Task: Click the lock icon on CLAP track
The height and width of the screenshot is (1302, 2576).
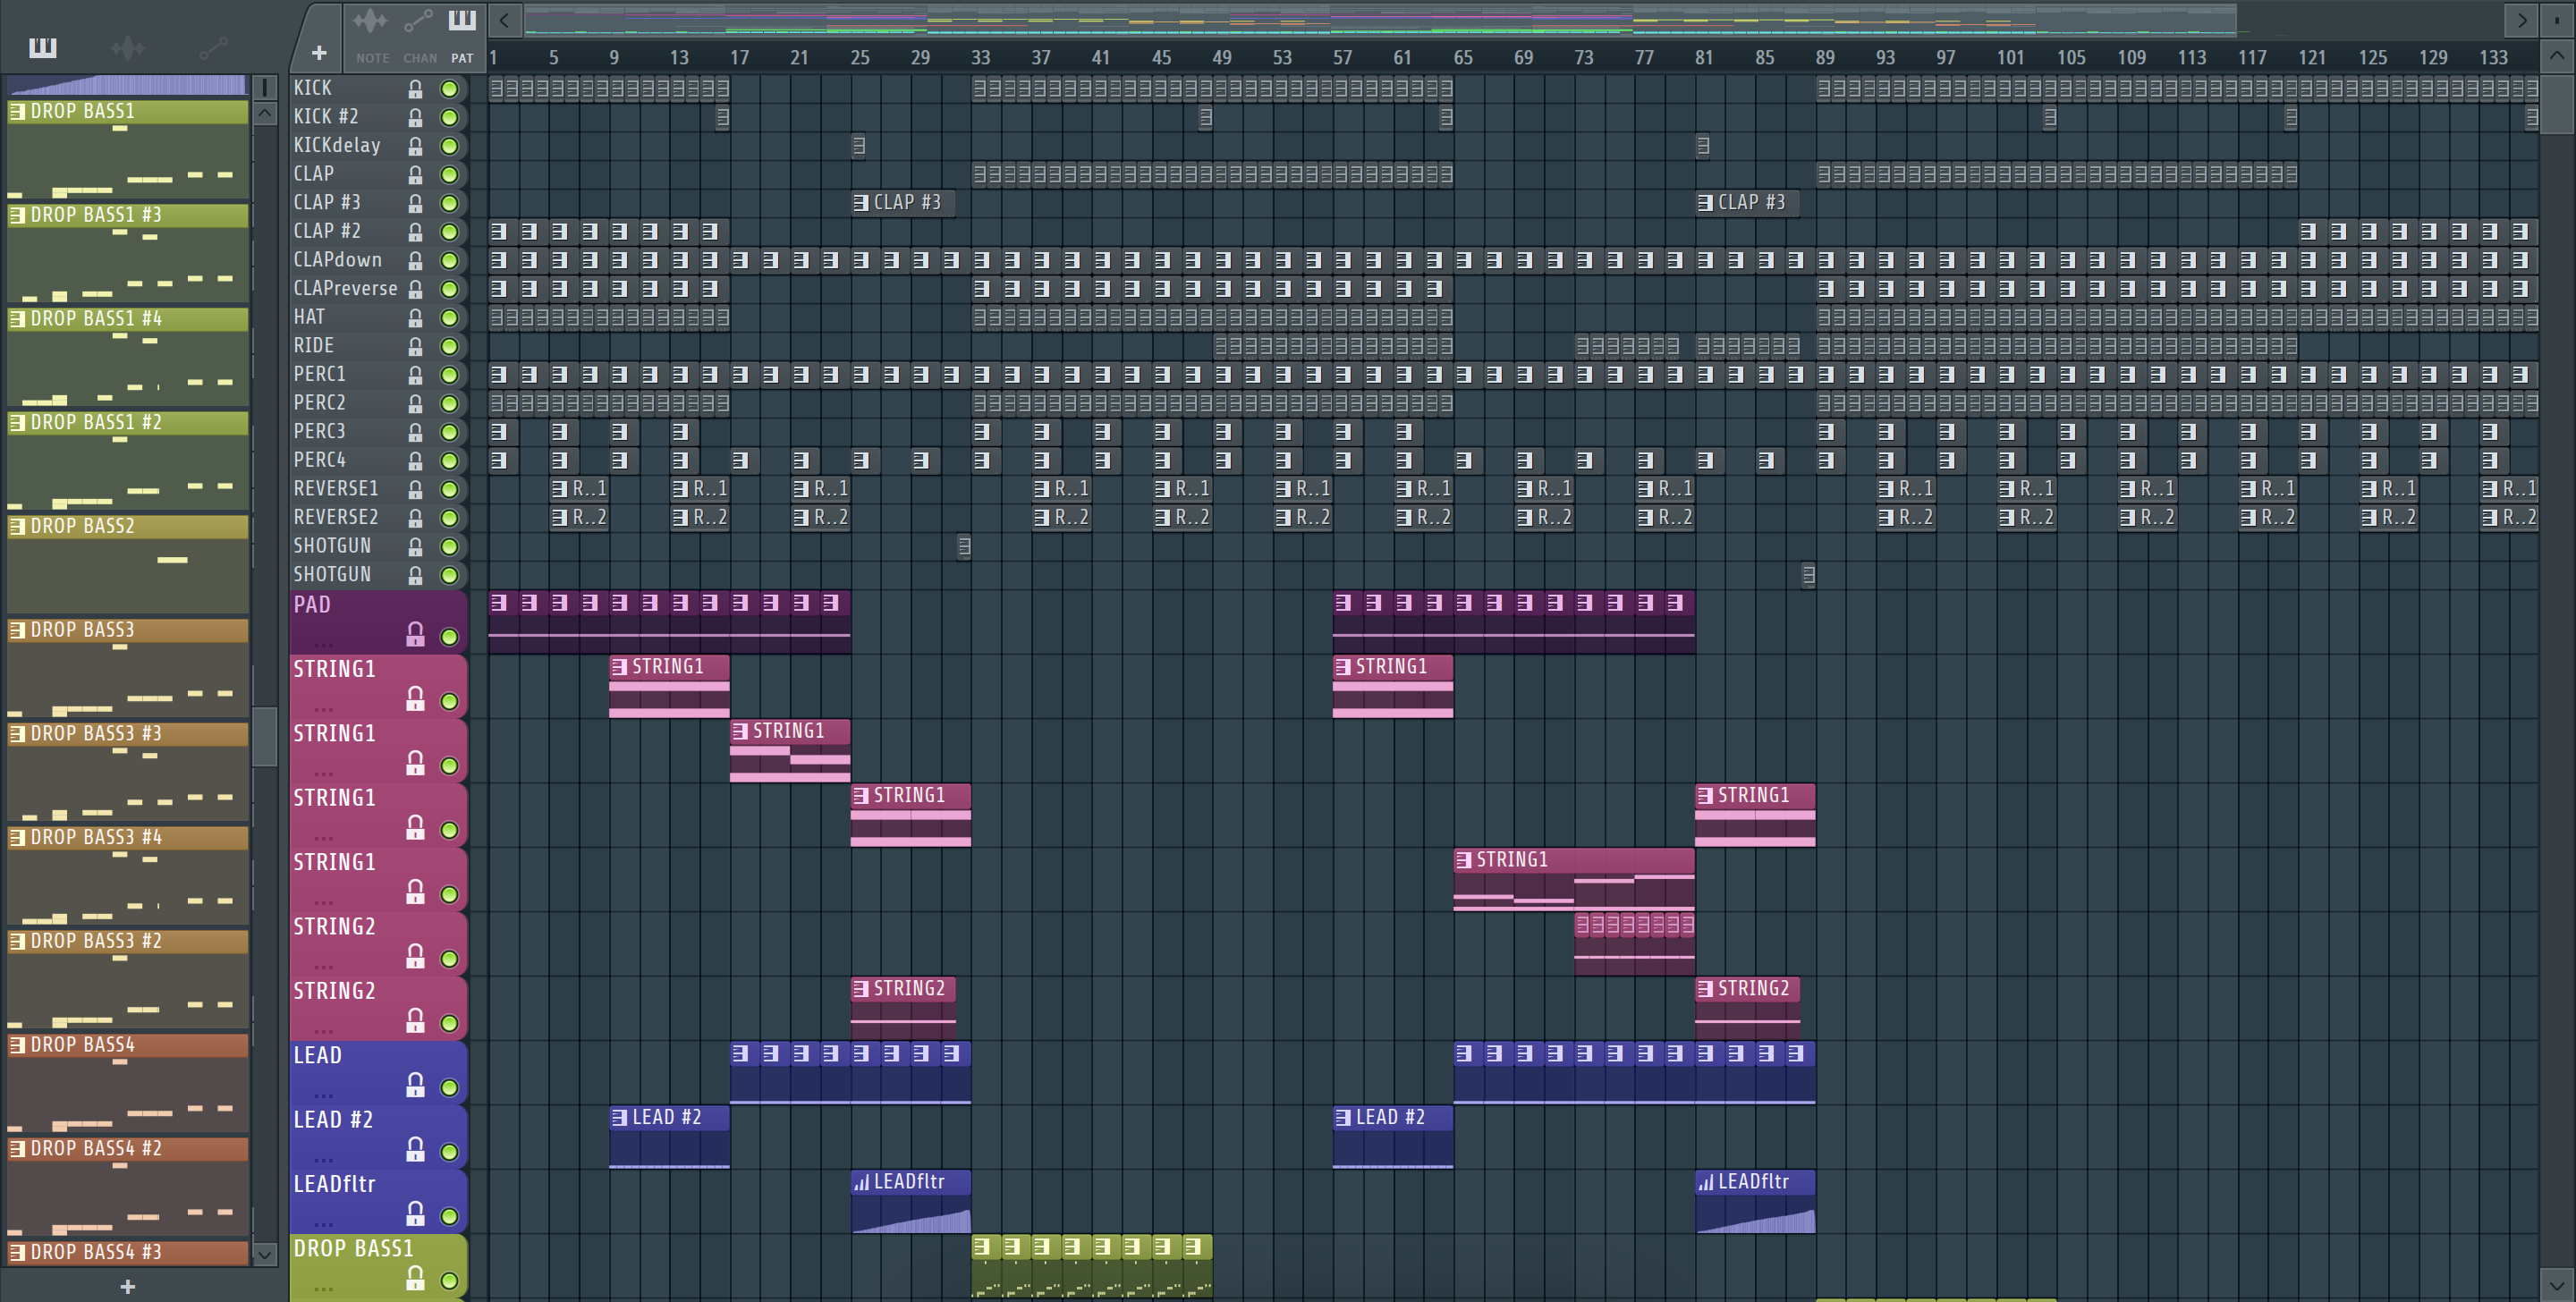Action: coord(415,175)
